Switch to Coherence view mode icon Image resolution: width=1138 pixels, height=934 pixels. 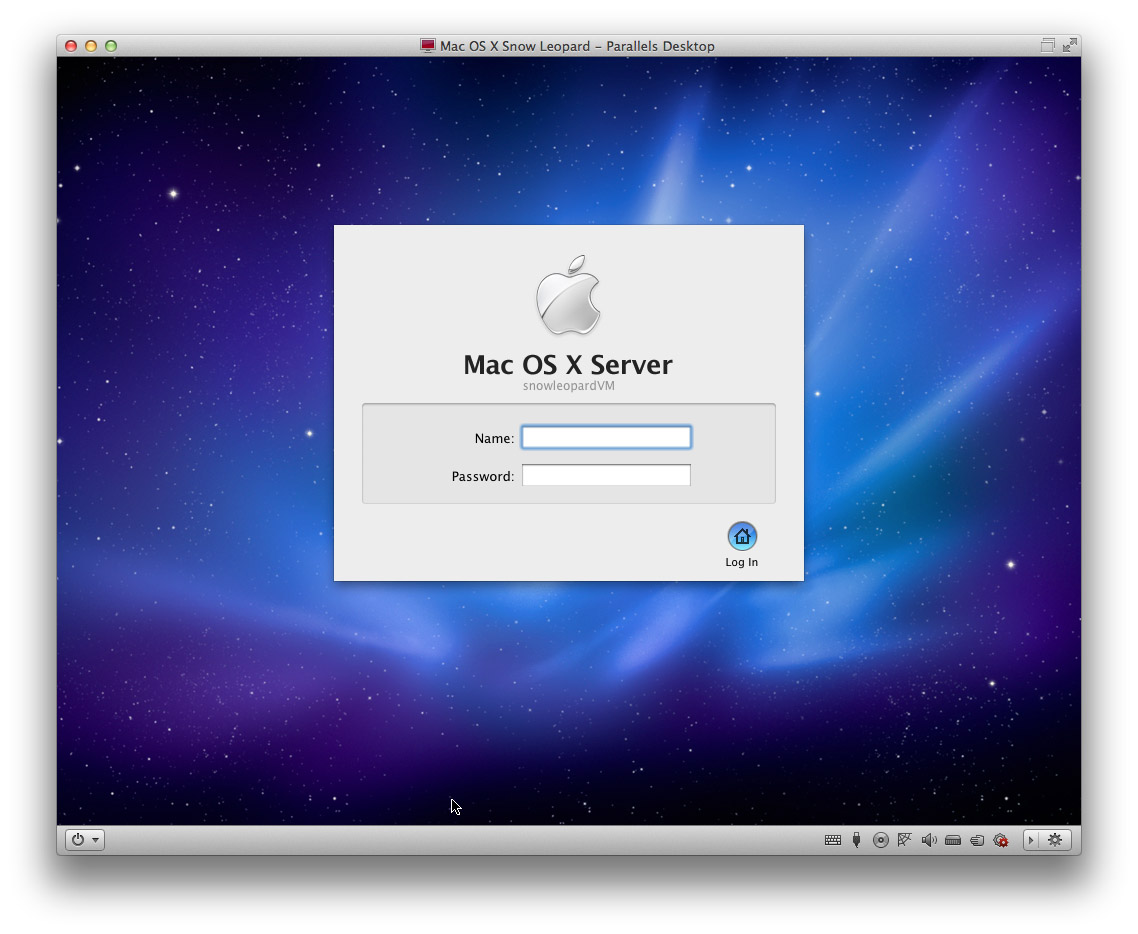coord(1047,45)
